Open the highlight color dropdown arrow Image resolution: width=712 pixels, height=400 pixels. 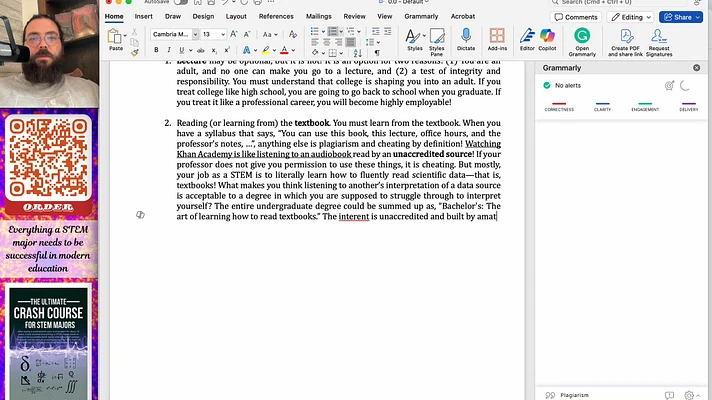(x=274, y=50)
